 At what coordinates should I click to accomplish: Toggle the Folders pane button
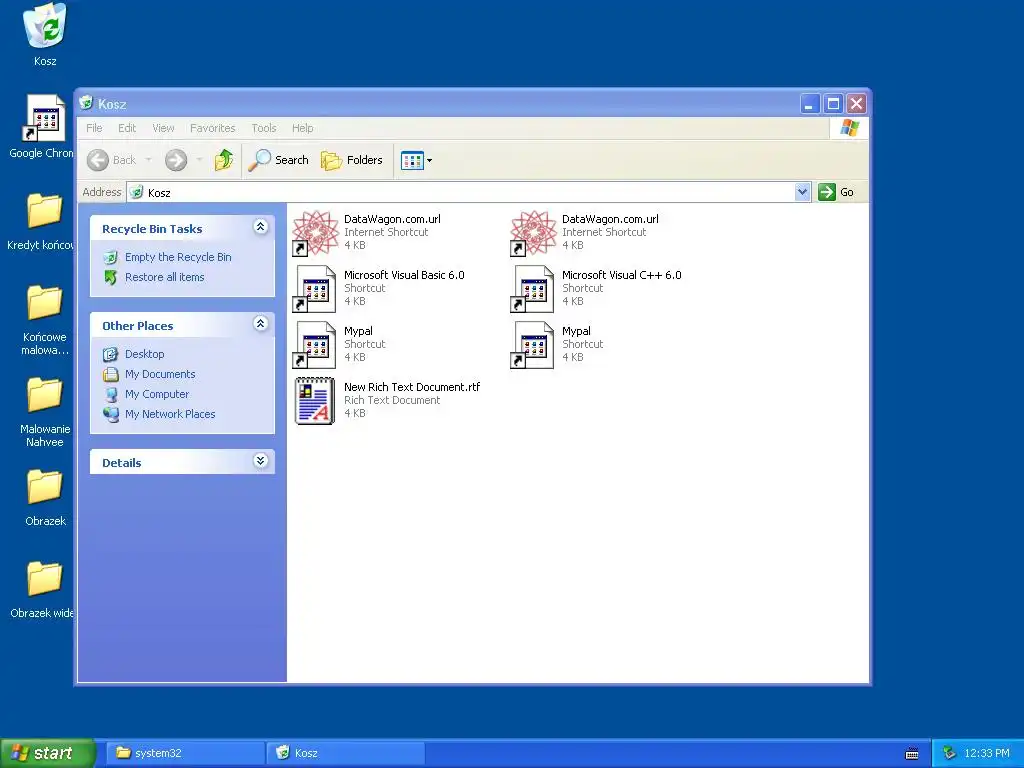pyautogui.click(x=351, y=160)
